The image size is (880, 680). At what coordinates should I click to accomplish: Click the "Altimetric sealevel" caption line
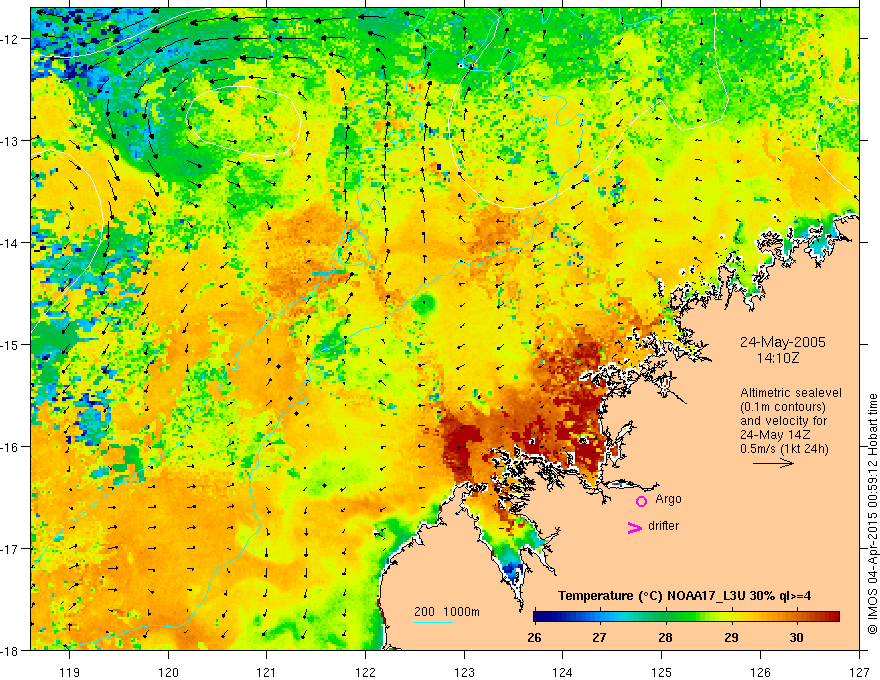point(791,393)
